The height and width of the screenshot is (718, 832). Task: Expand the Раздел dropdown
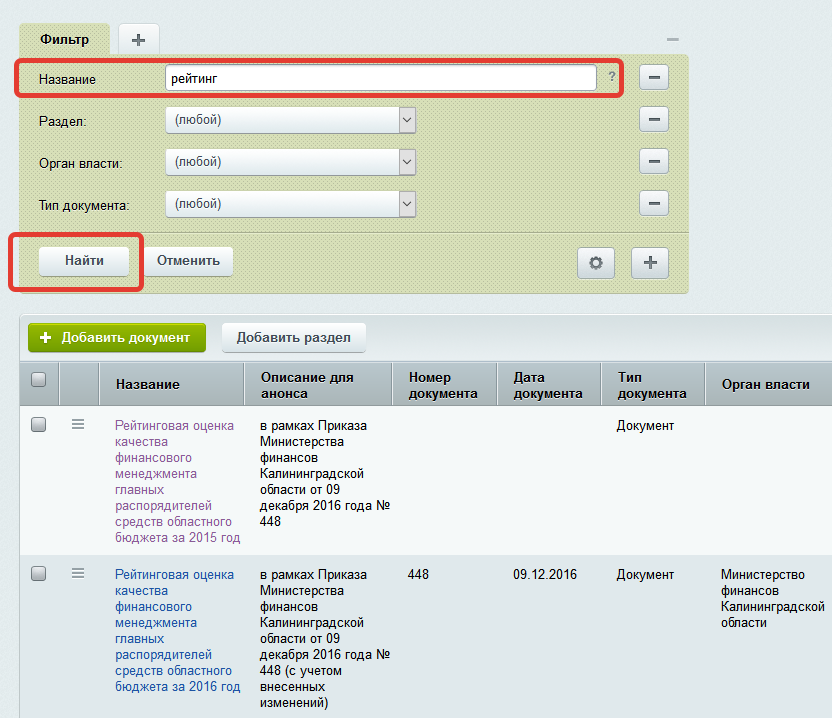click(407, 120)
